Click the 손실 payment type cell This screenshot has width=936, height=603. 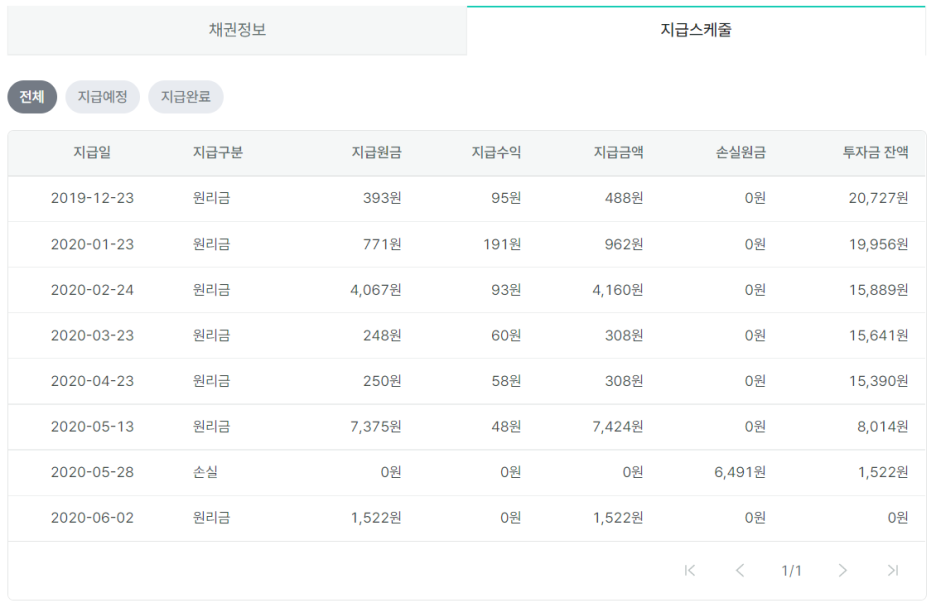(205, 472)
